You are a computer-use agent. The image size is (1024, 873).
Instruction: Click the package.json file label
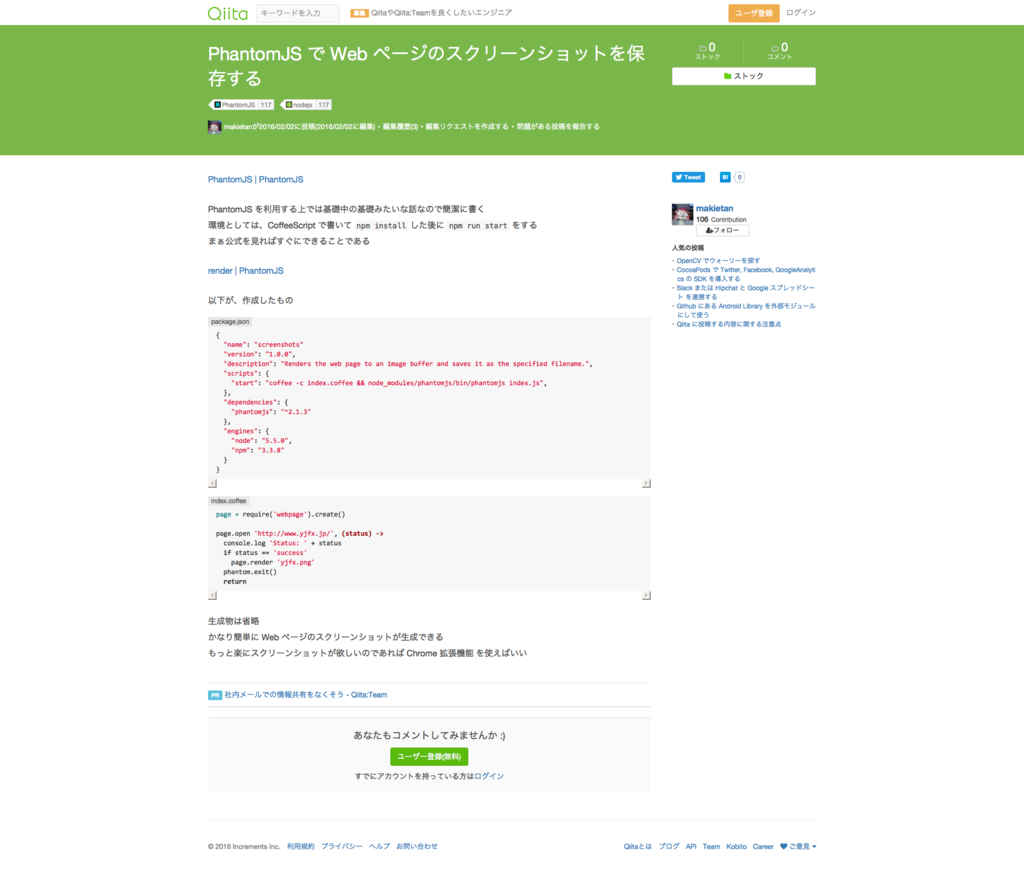230,322
